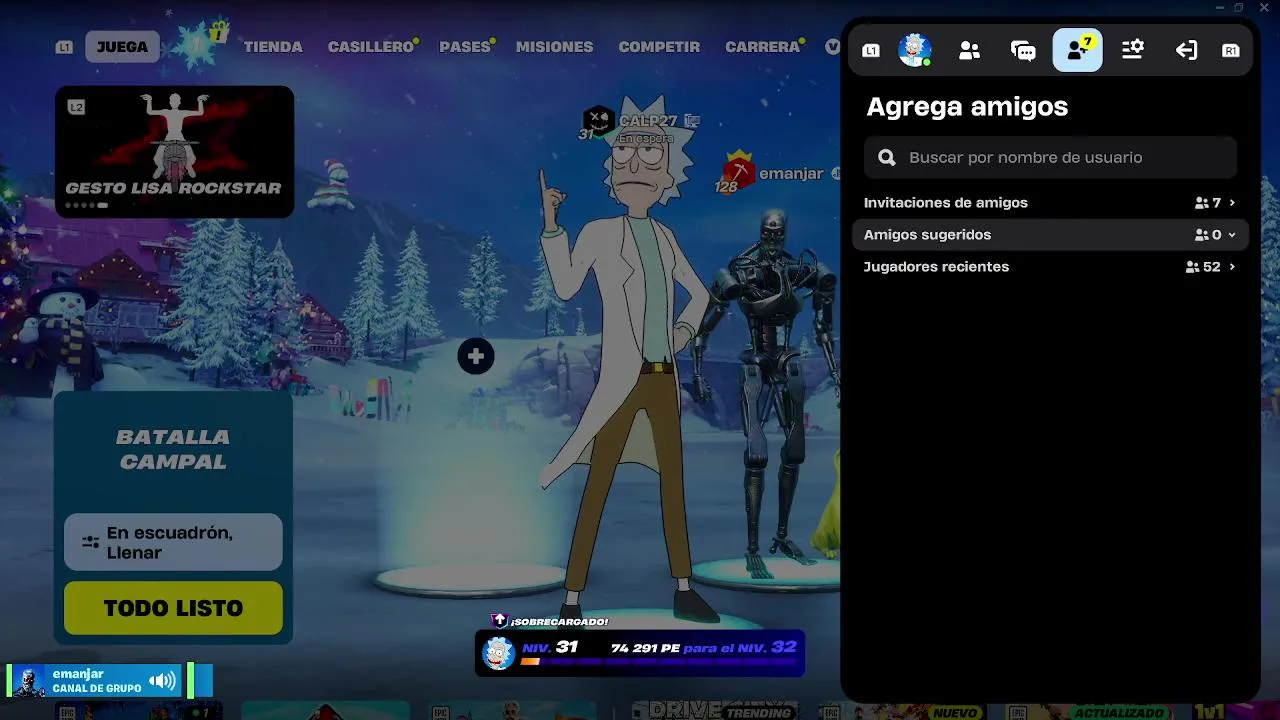1280x720 pixels.
Task: Open En escuadrón, Llenar mode options
Action: coord(173,542)
